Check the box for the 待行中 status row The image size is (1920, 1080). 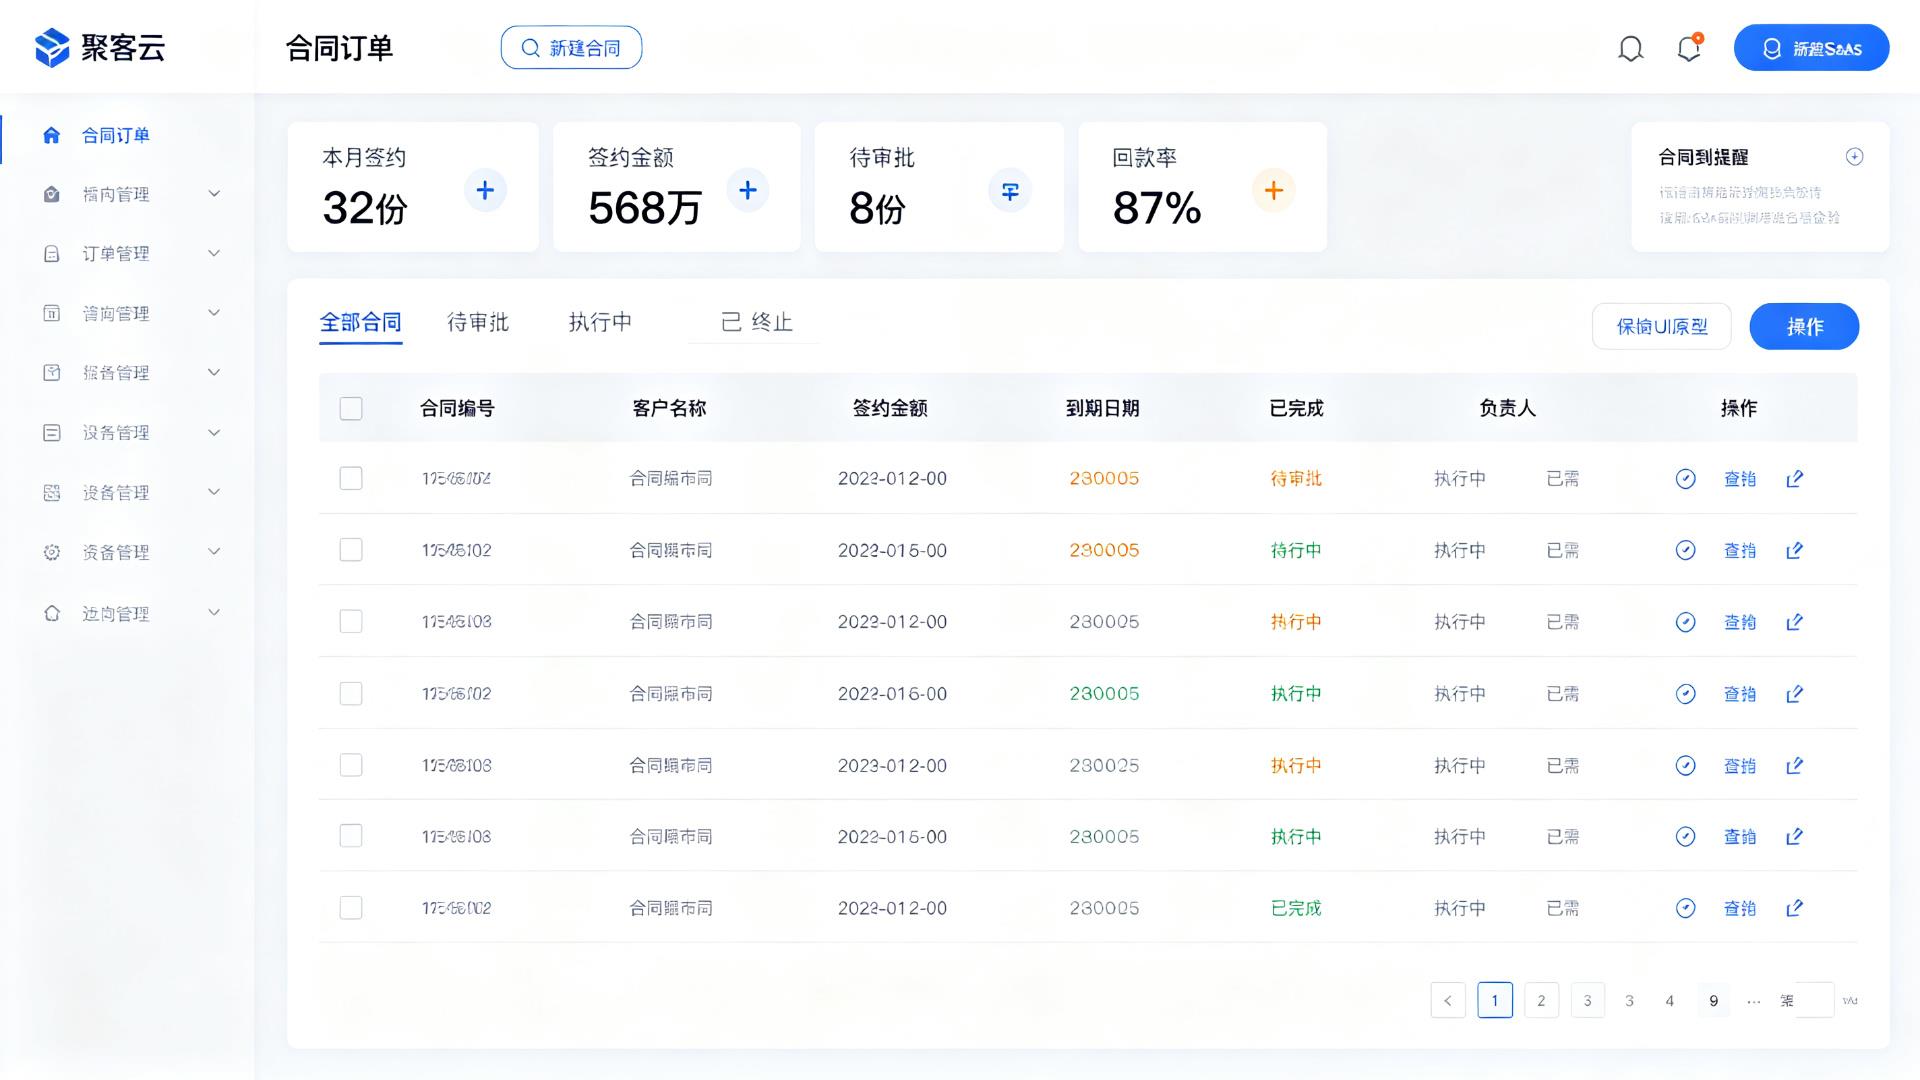(x=351, y=550)
